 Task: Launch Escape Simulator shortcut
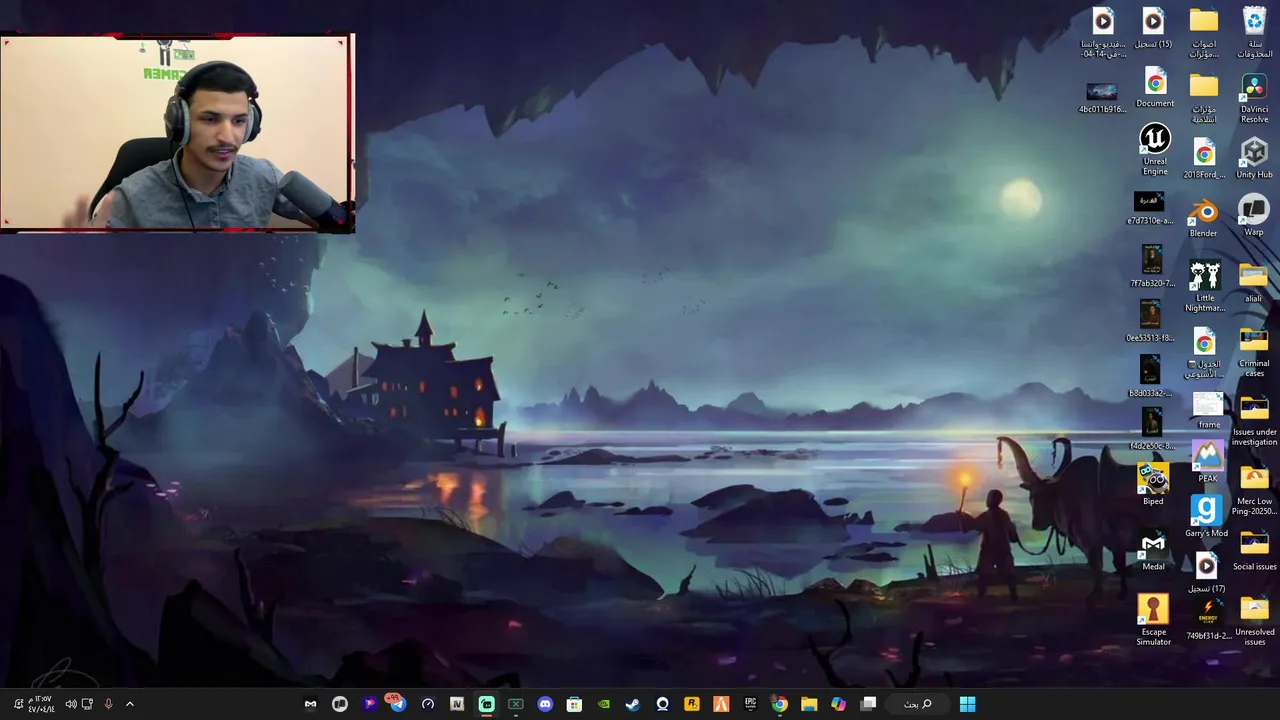(x=1153, y=620)
